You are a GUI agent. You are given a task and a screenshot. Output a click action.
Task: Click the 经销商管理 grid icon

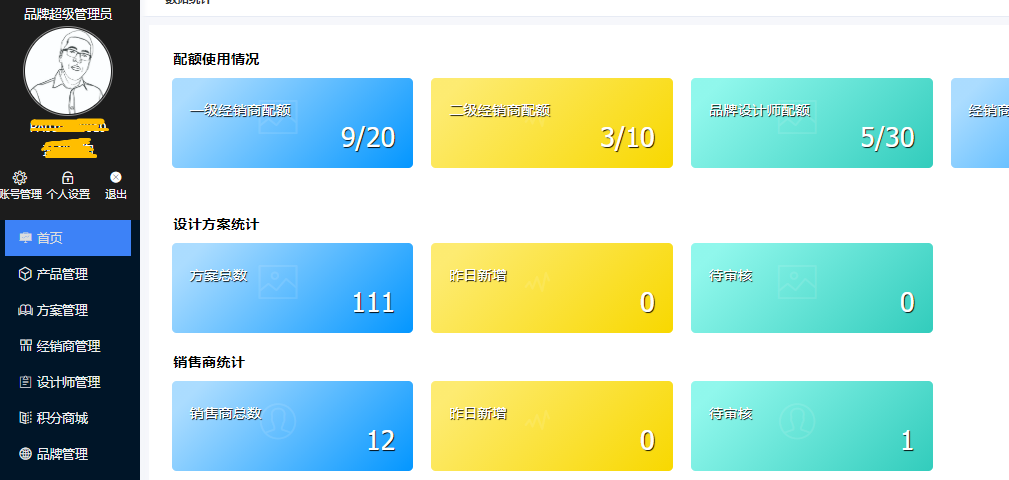pos(25,346)
